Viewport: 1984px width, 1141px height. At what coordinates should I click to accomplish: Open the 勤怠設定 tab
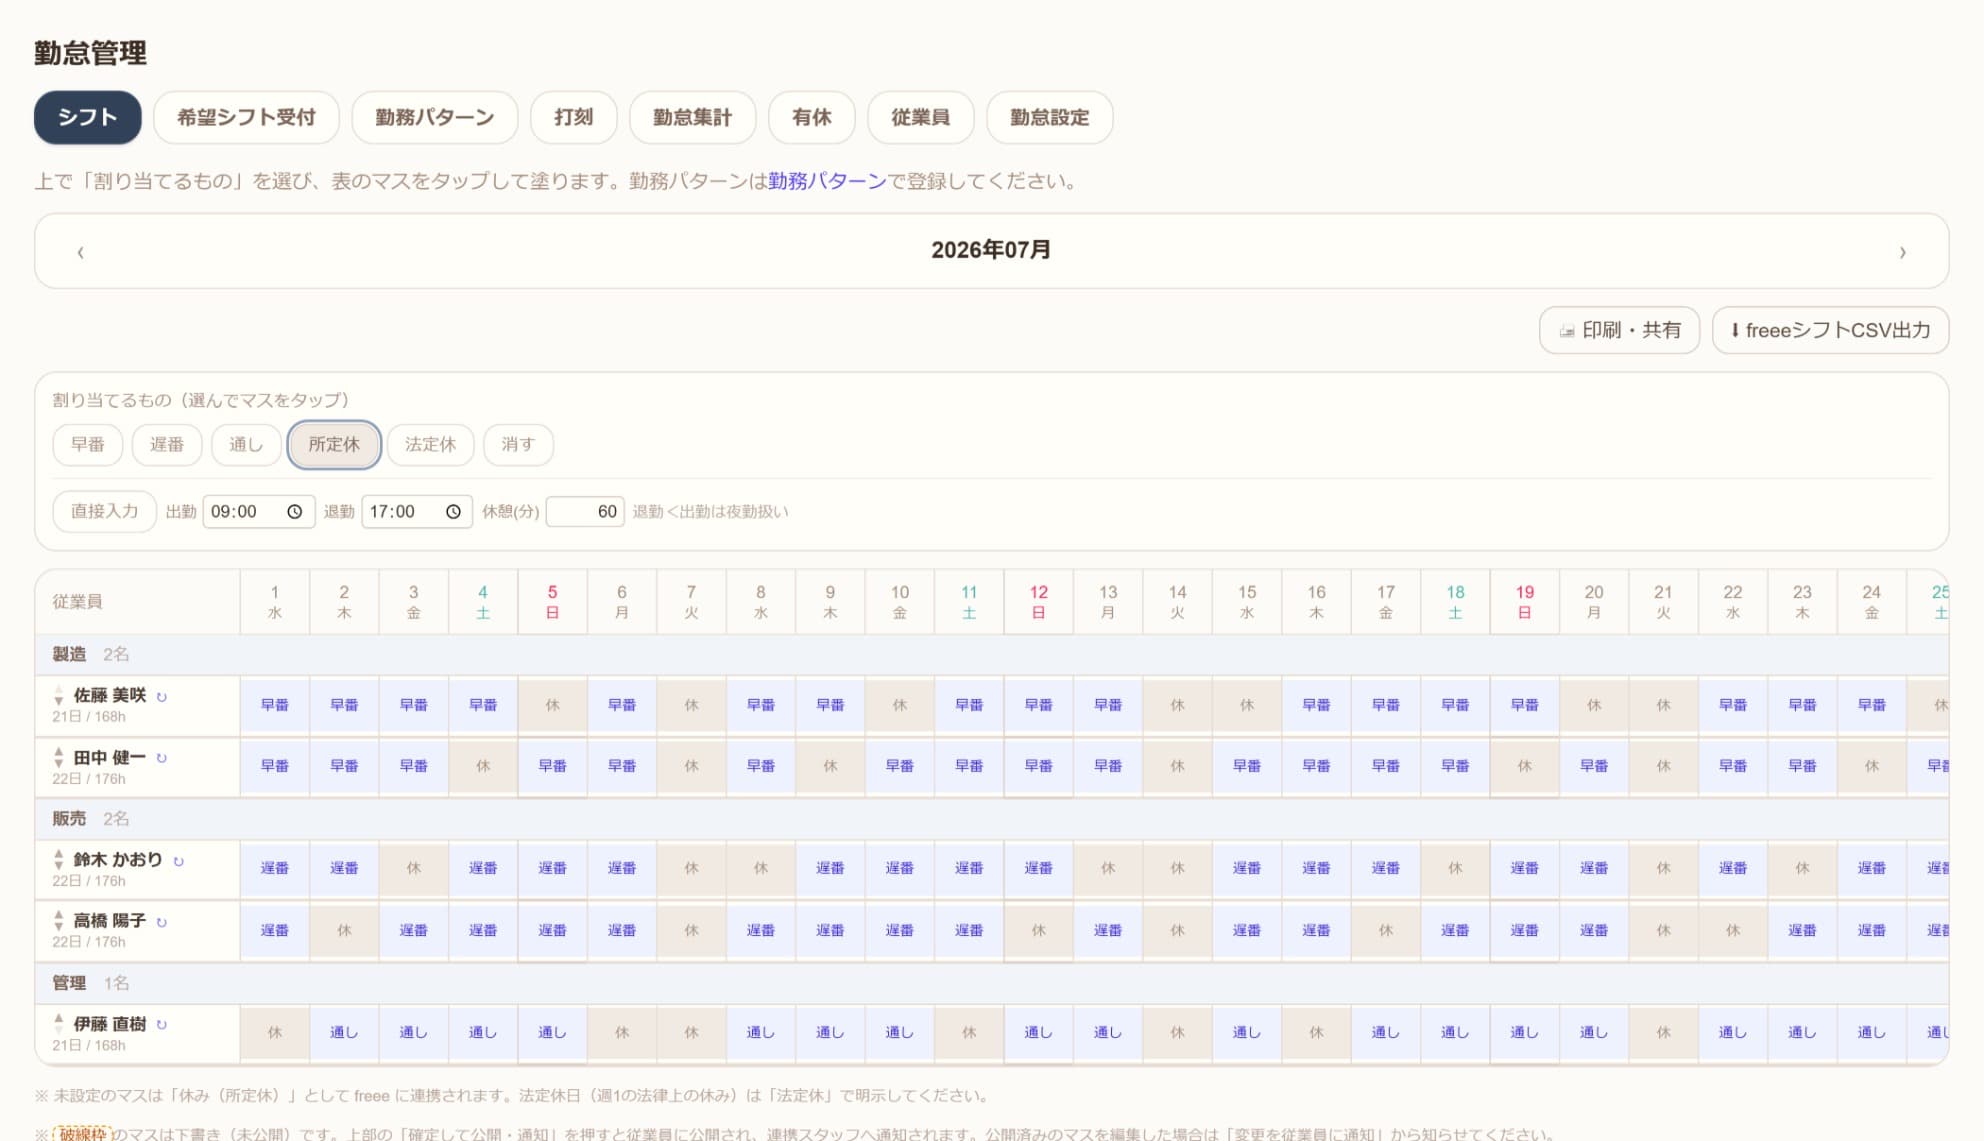coord(1050,117)
